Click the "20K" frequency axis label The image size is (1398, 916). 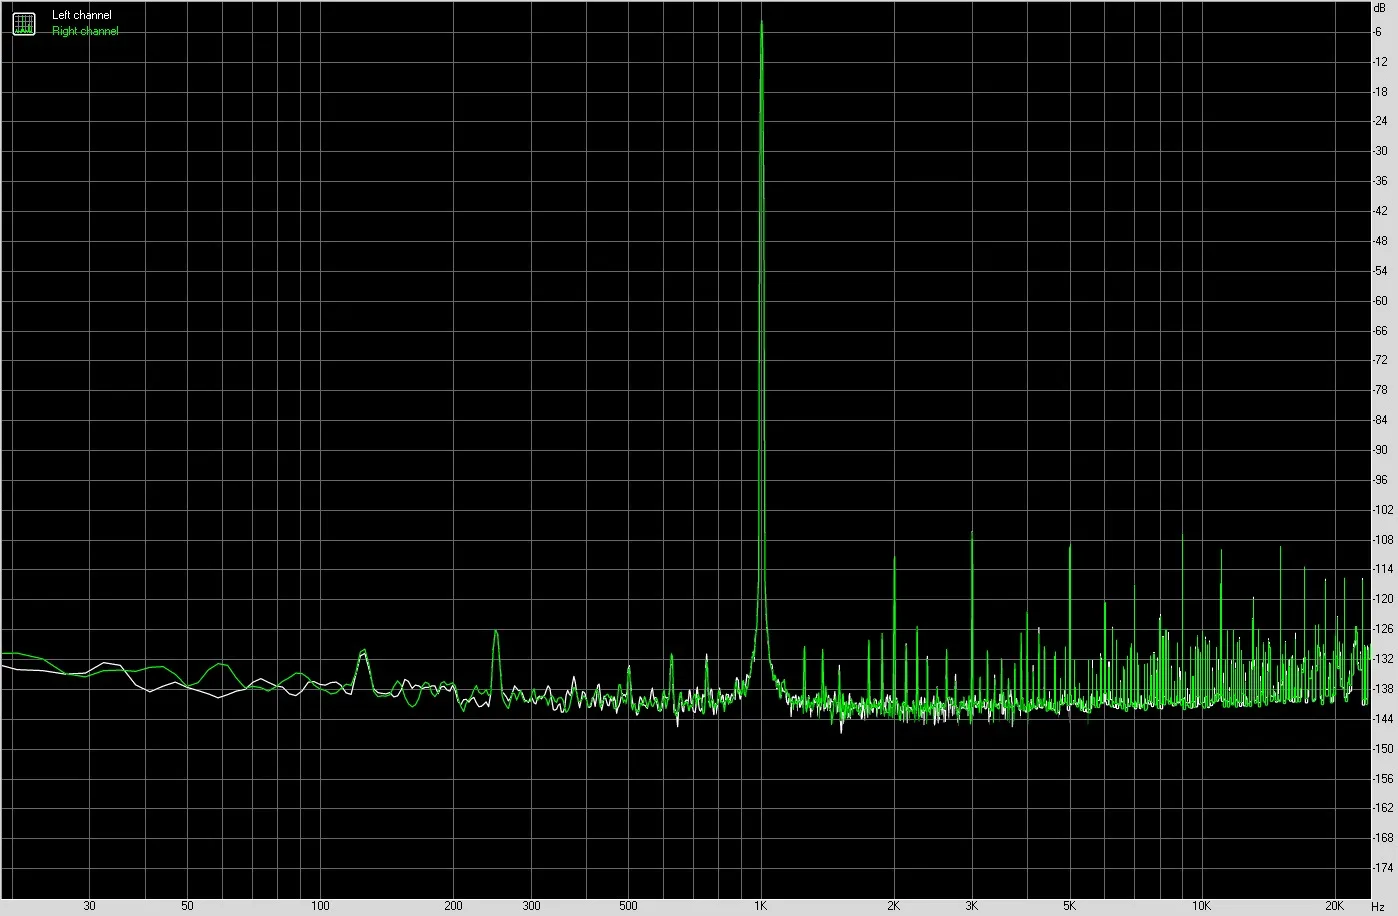point(1335,906)
